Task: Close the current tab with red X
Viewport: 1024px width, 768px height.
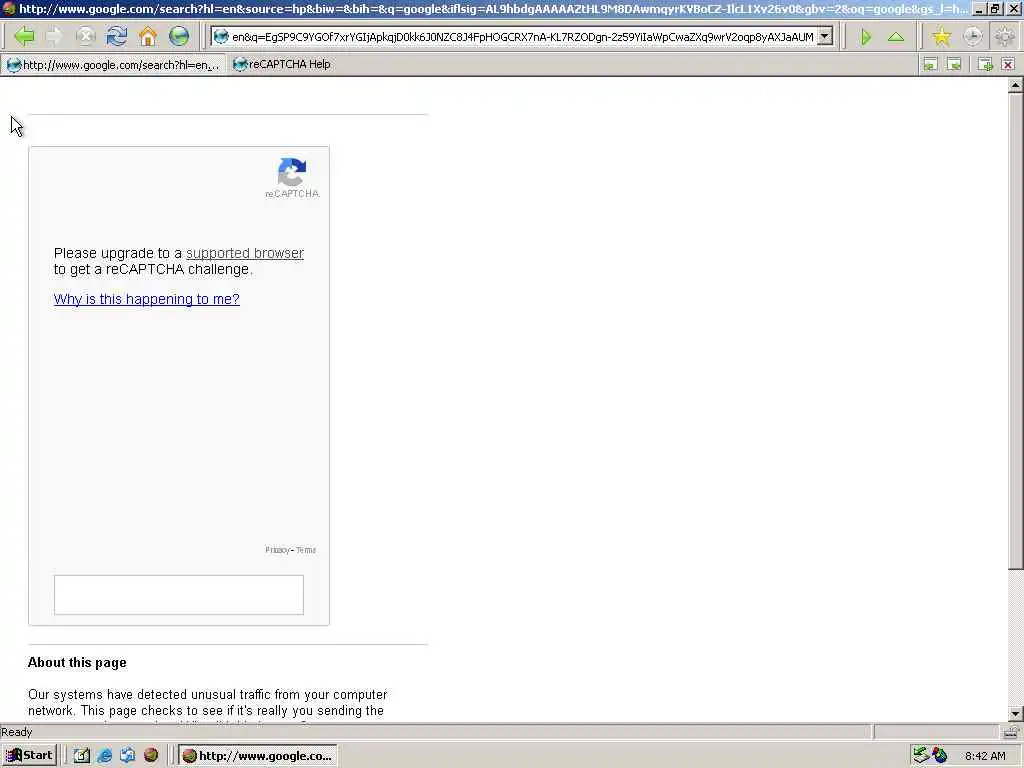Action: click(1008, 65)
